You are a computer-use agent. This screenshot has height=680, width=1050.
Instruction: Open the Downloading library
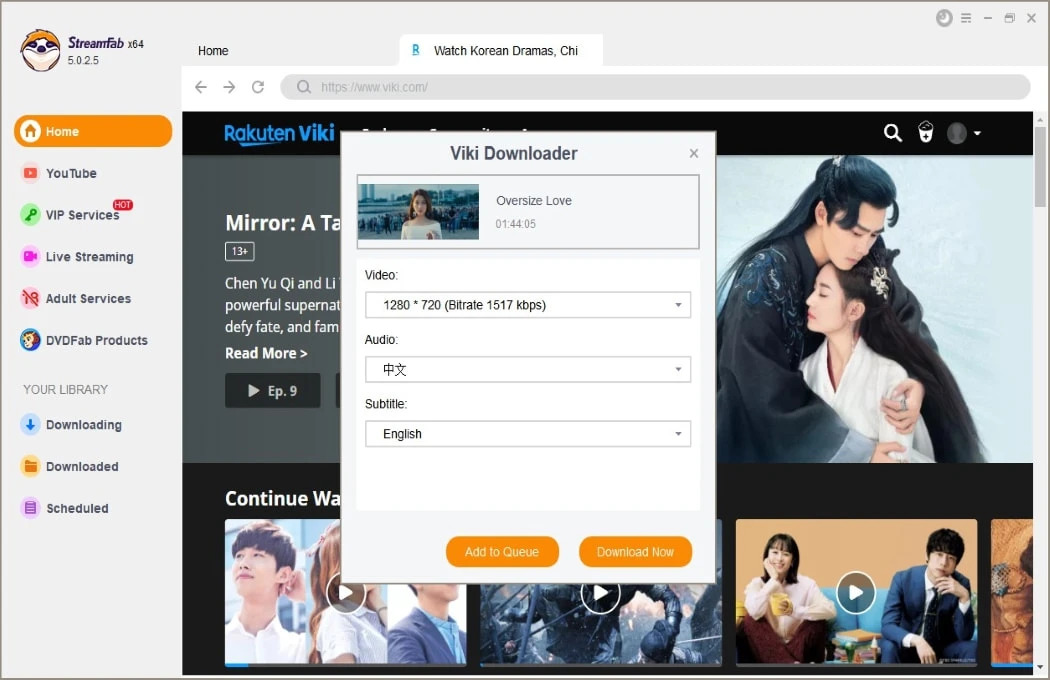pos(84,425)
